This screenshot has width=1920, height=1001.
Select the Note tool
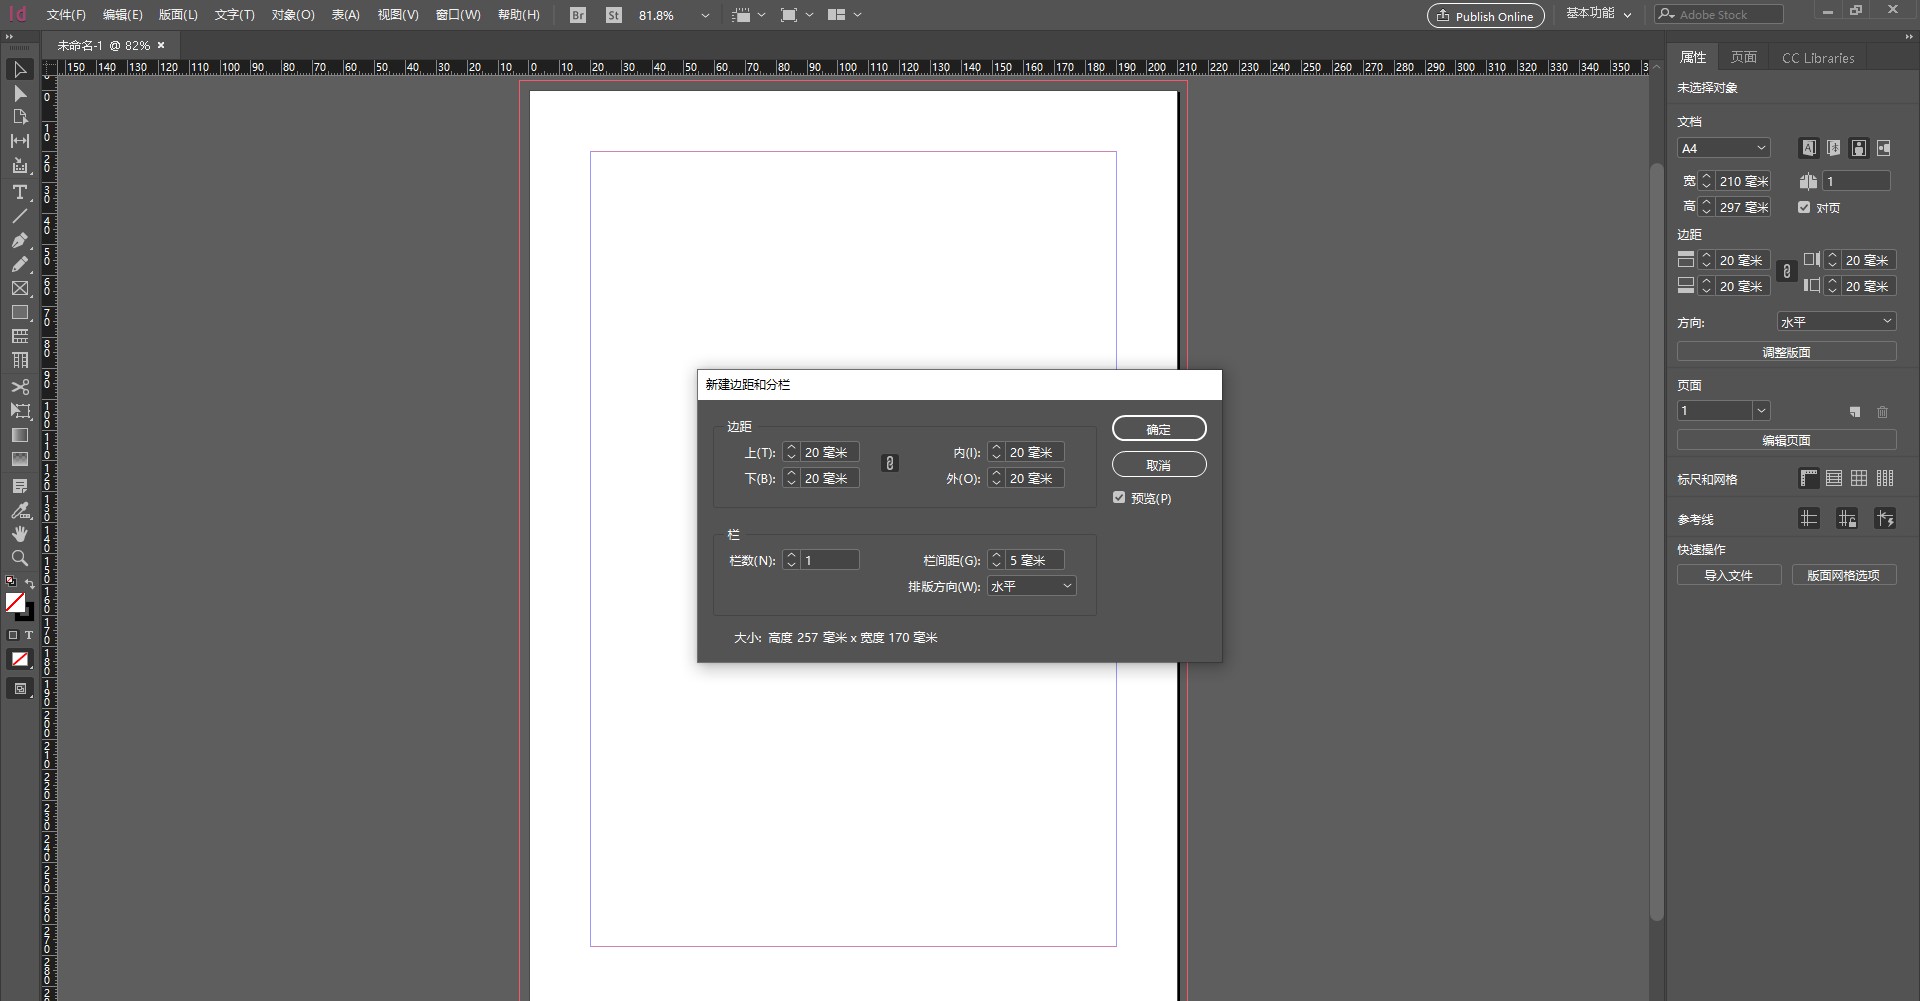19,486
